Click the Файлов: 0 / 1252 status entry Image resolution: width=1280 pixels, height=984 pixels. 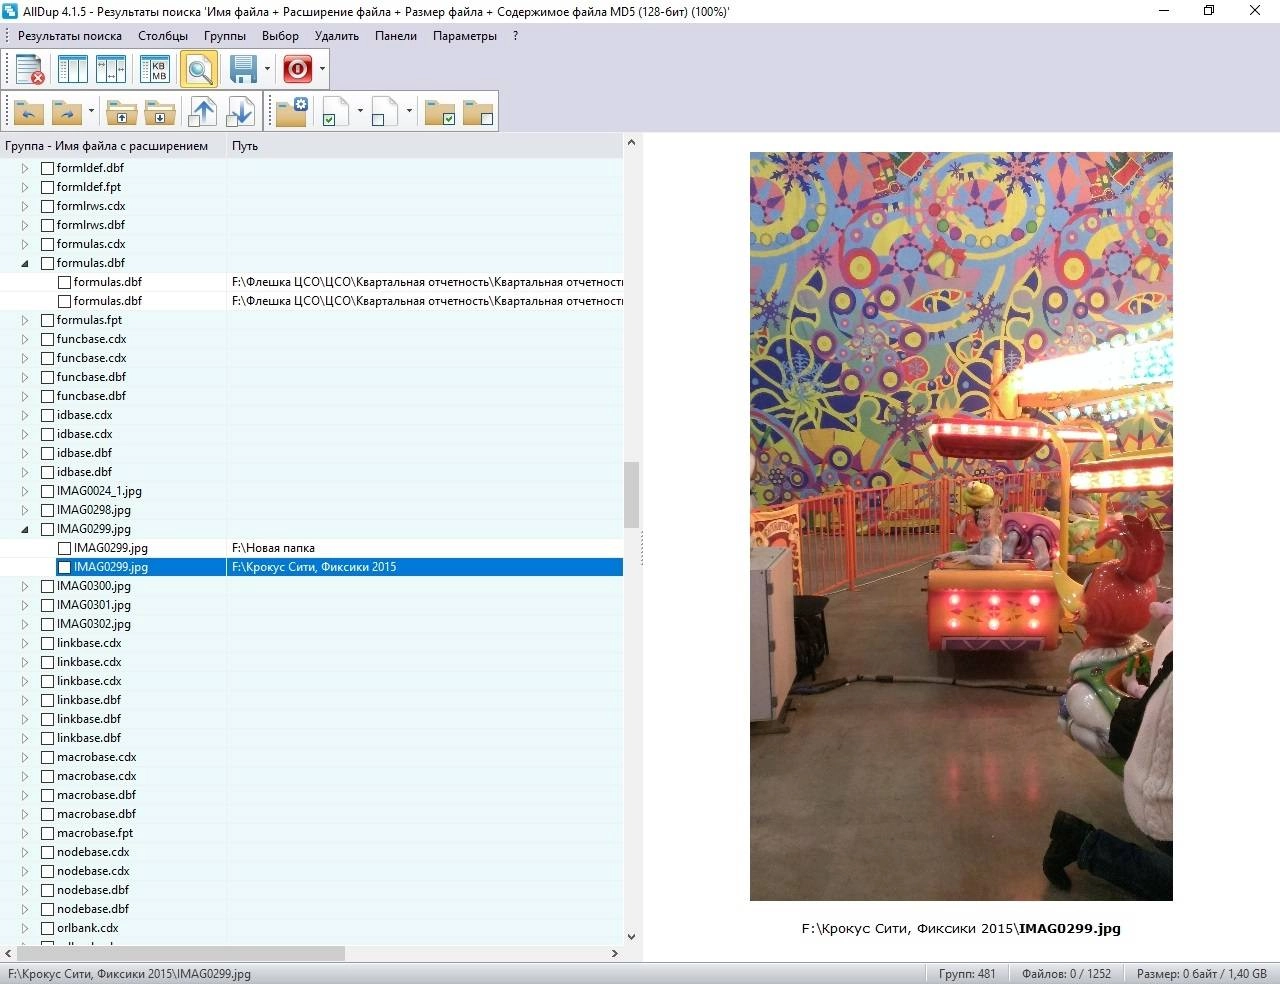click(1066, 974)
